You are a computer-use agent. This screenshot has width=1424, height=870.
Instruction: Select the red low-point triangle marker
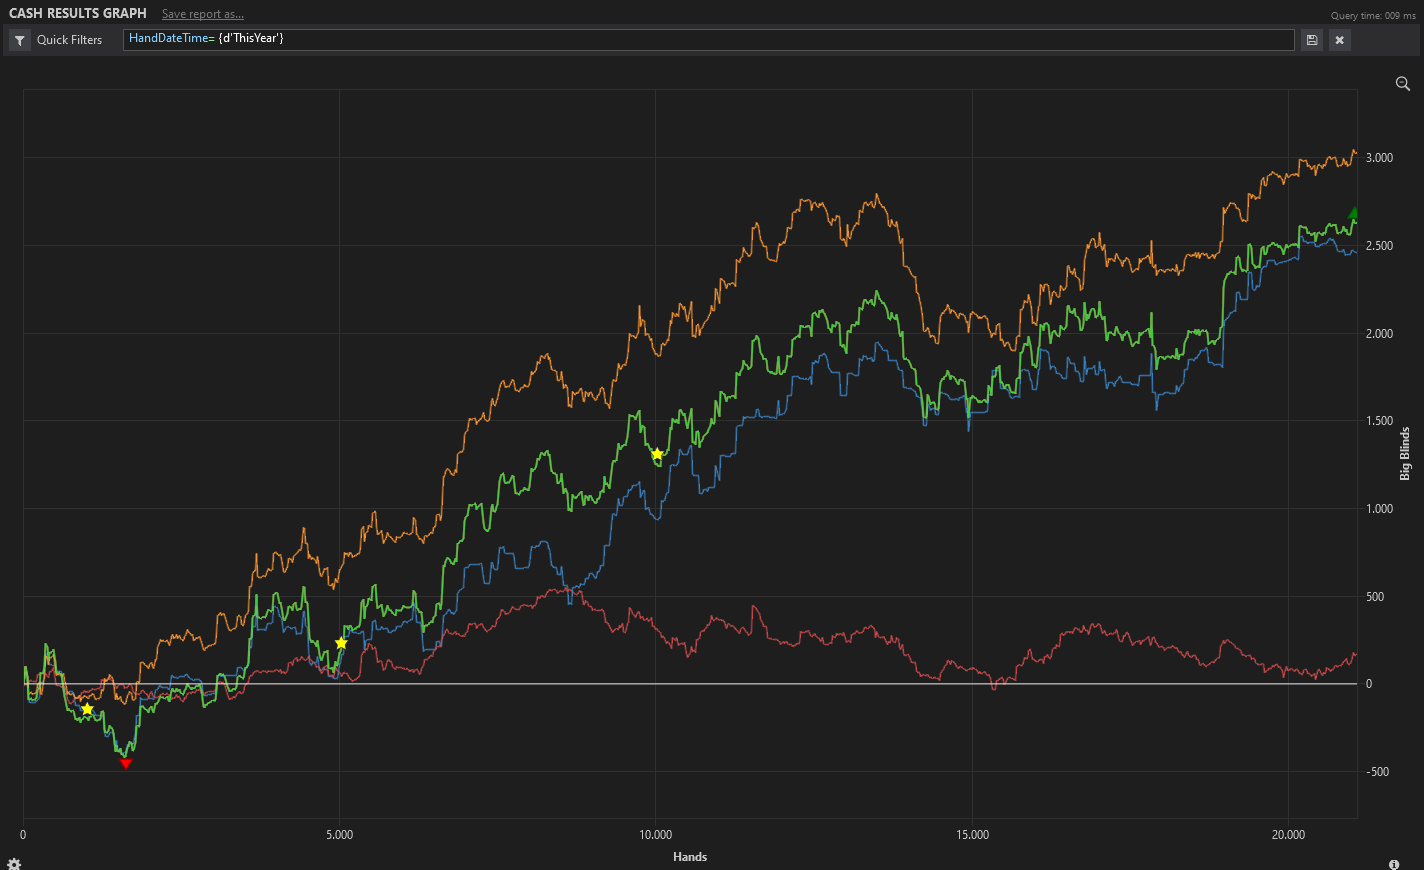[125, 764]
